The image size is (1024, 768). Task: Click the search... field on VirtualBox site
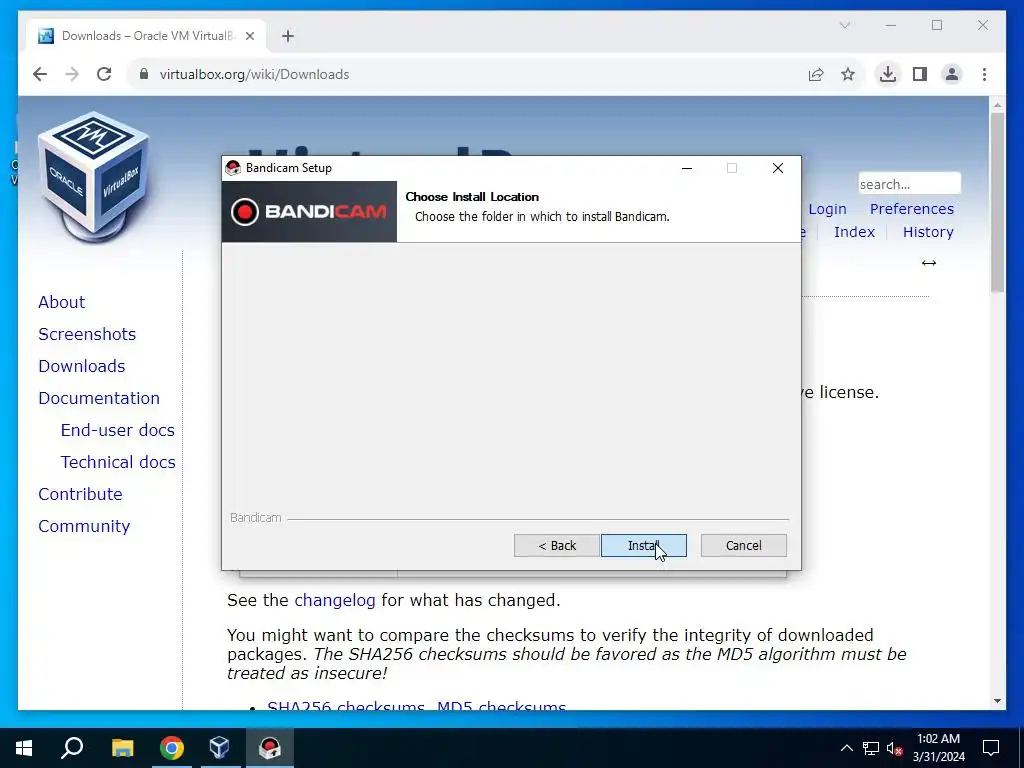point(909,184)
